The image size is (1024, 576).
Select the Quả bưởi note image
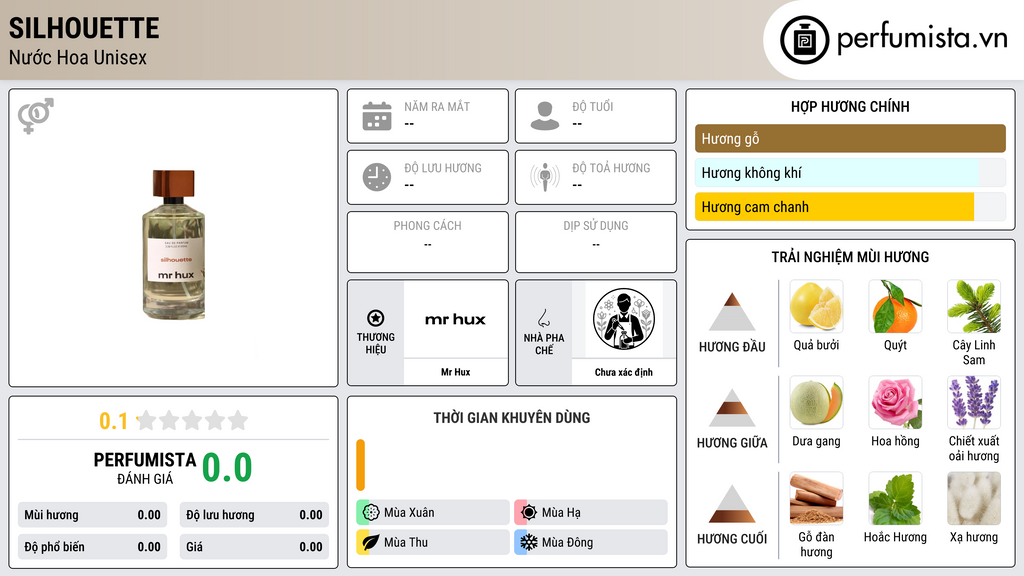[816, 306]
